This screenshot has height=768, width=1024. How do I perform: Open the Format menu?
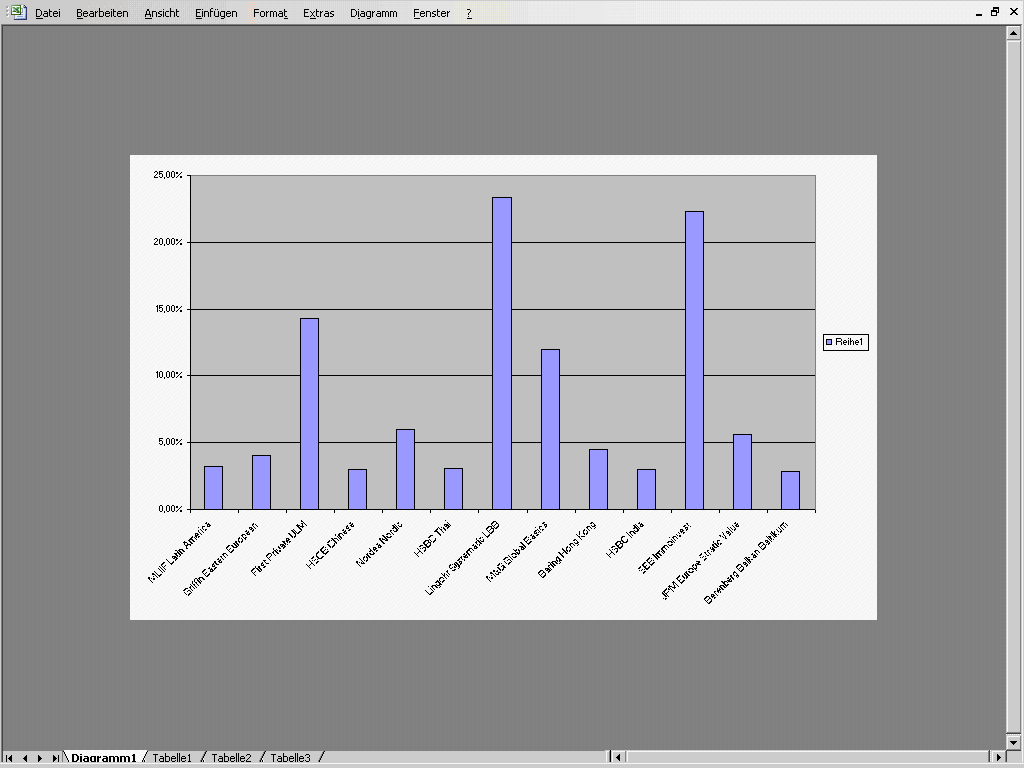pyautogui.click(x=270, y=13)
